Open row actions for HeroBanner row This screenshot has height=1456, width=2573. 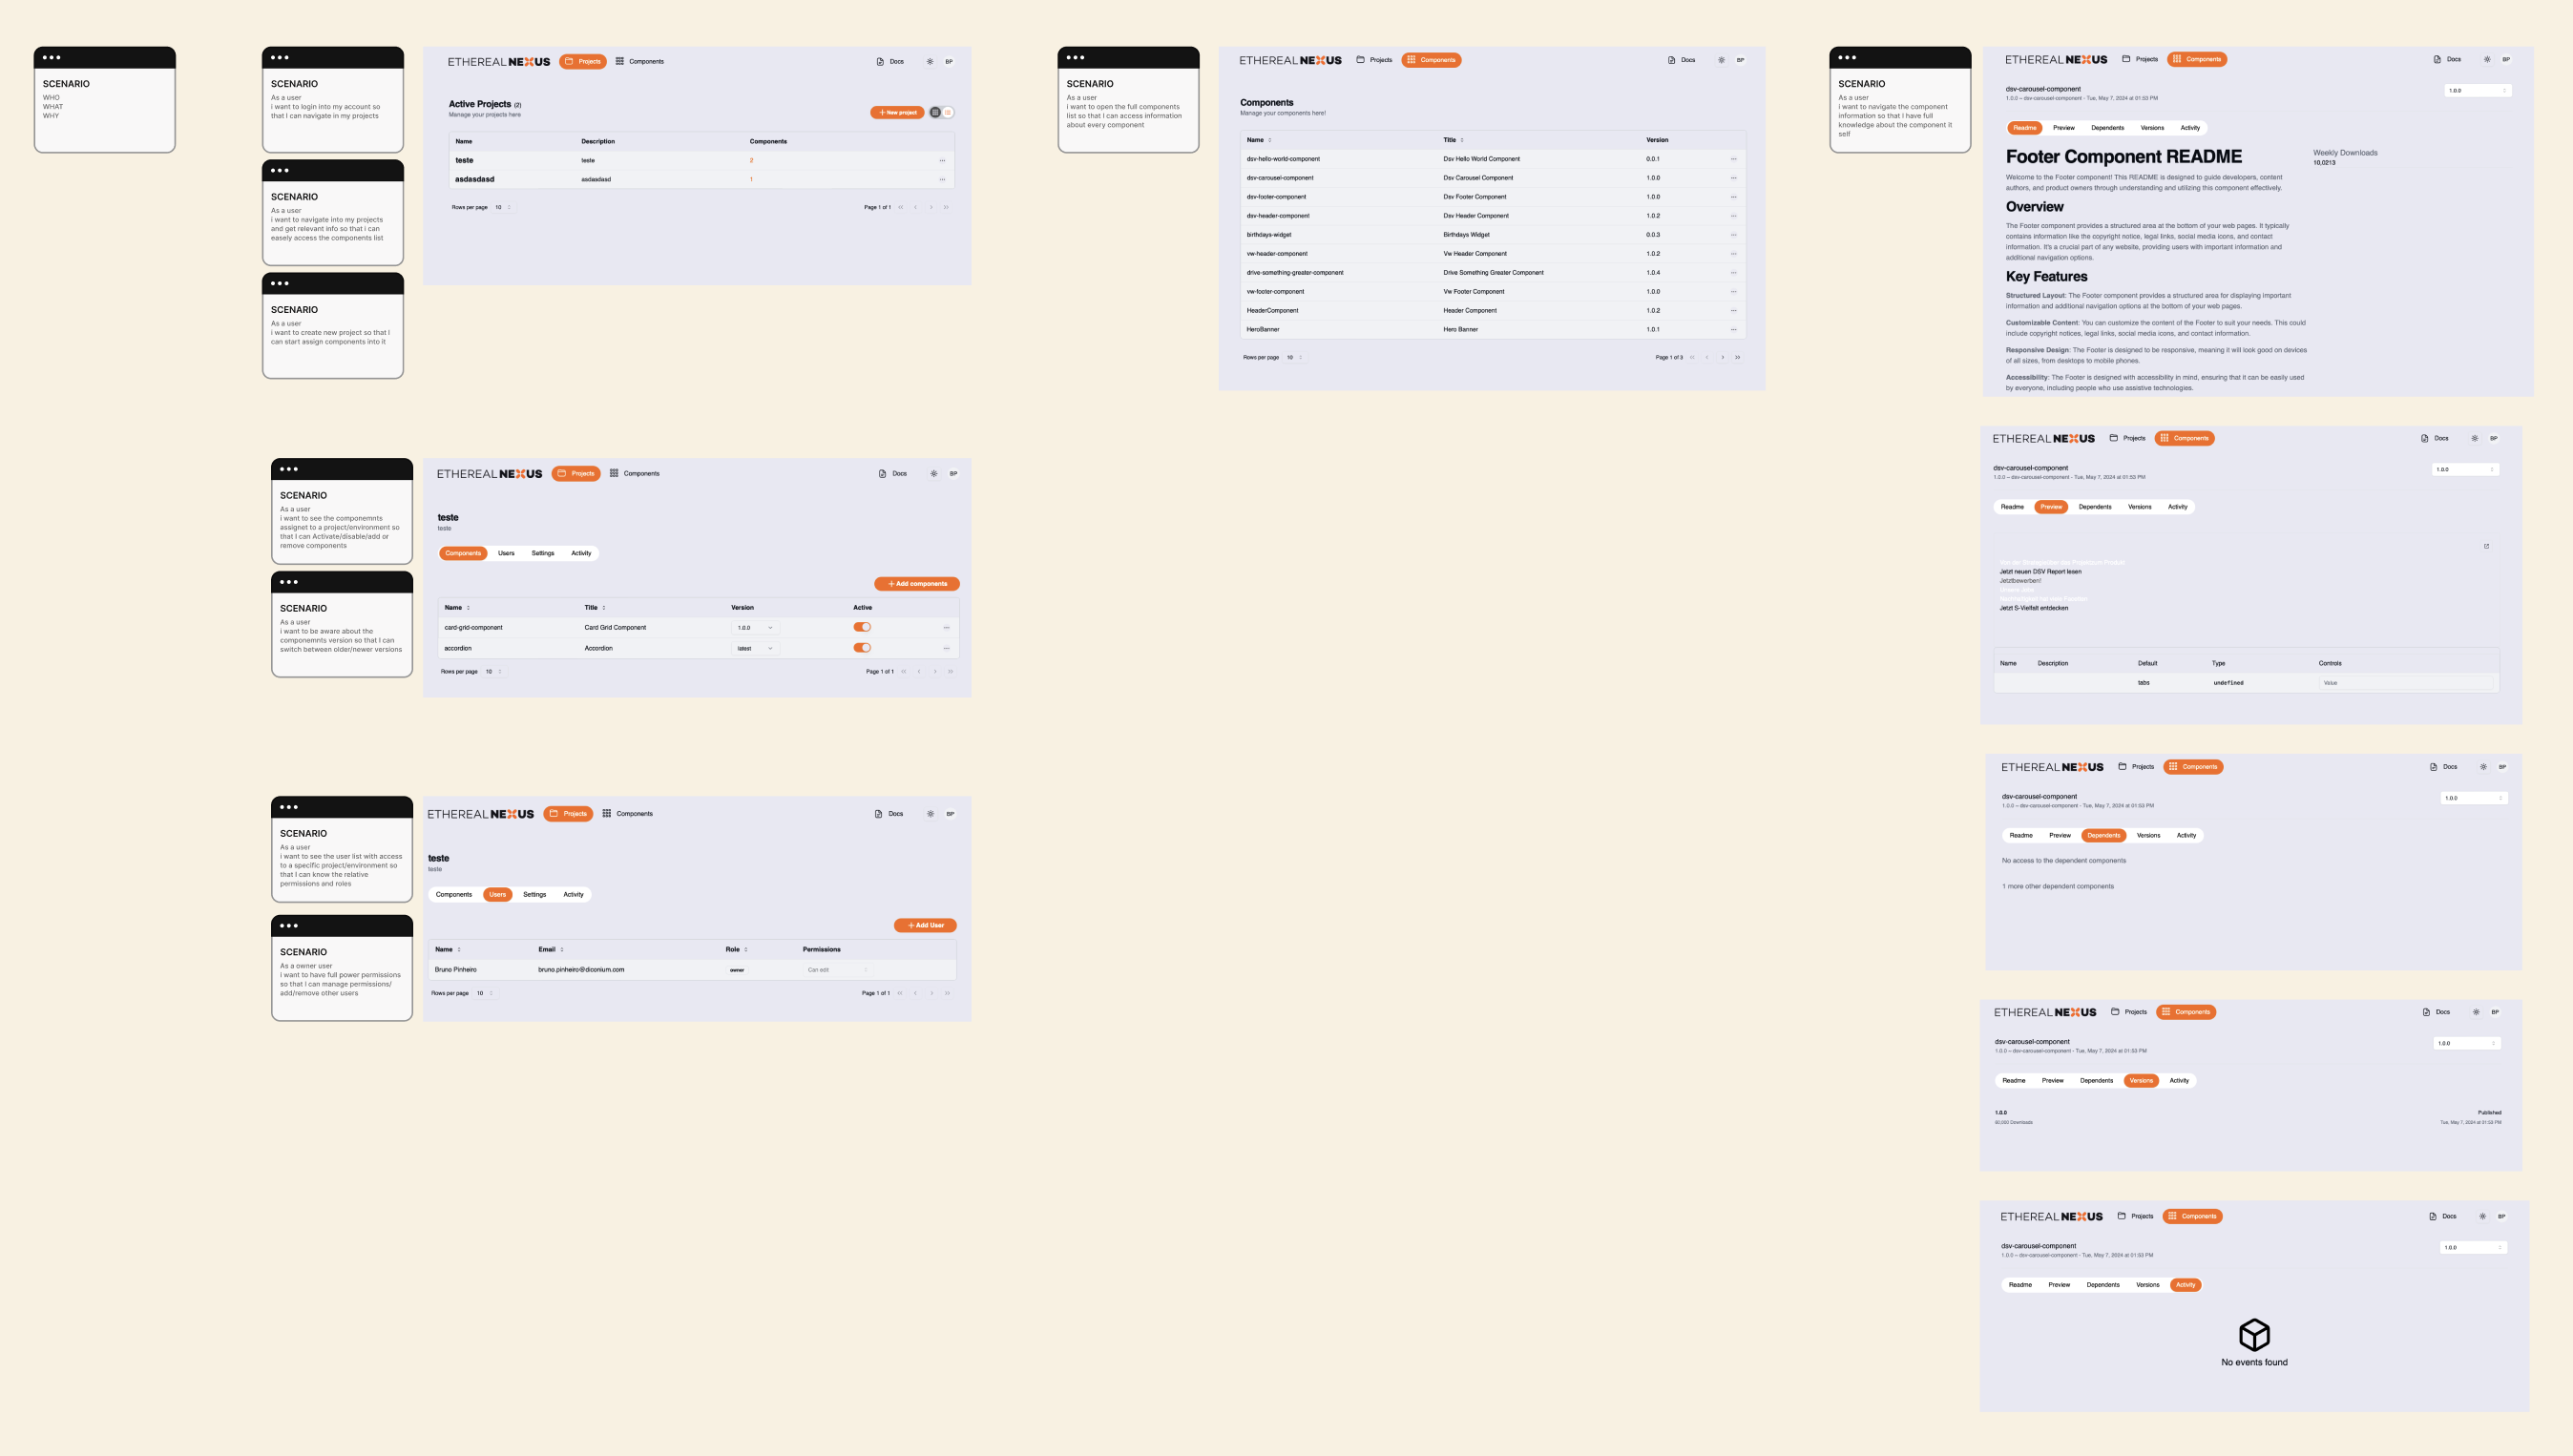click(1734, 329)
